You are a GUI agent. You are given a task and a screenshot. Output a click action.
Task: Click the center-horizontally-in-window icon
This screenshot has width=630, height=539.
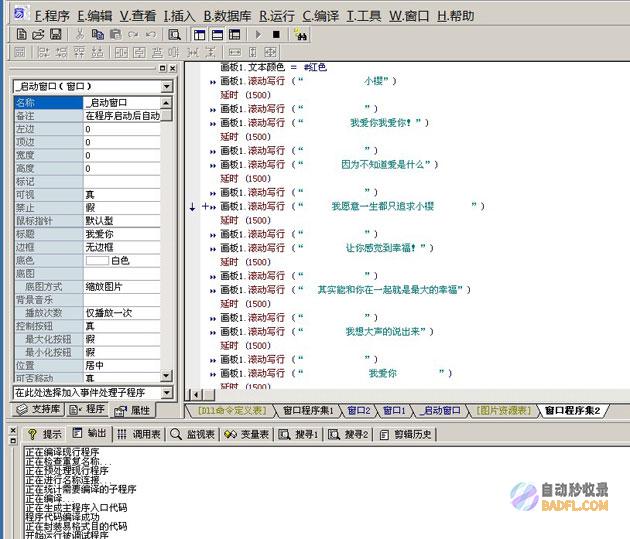pos(121,52)
